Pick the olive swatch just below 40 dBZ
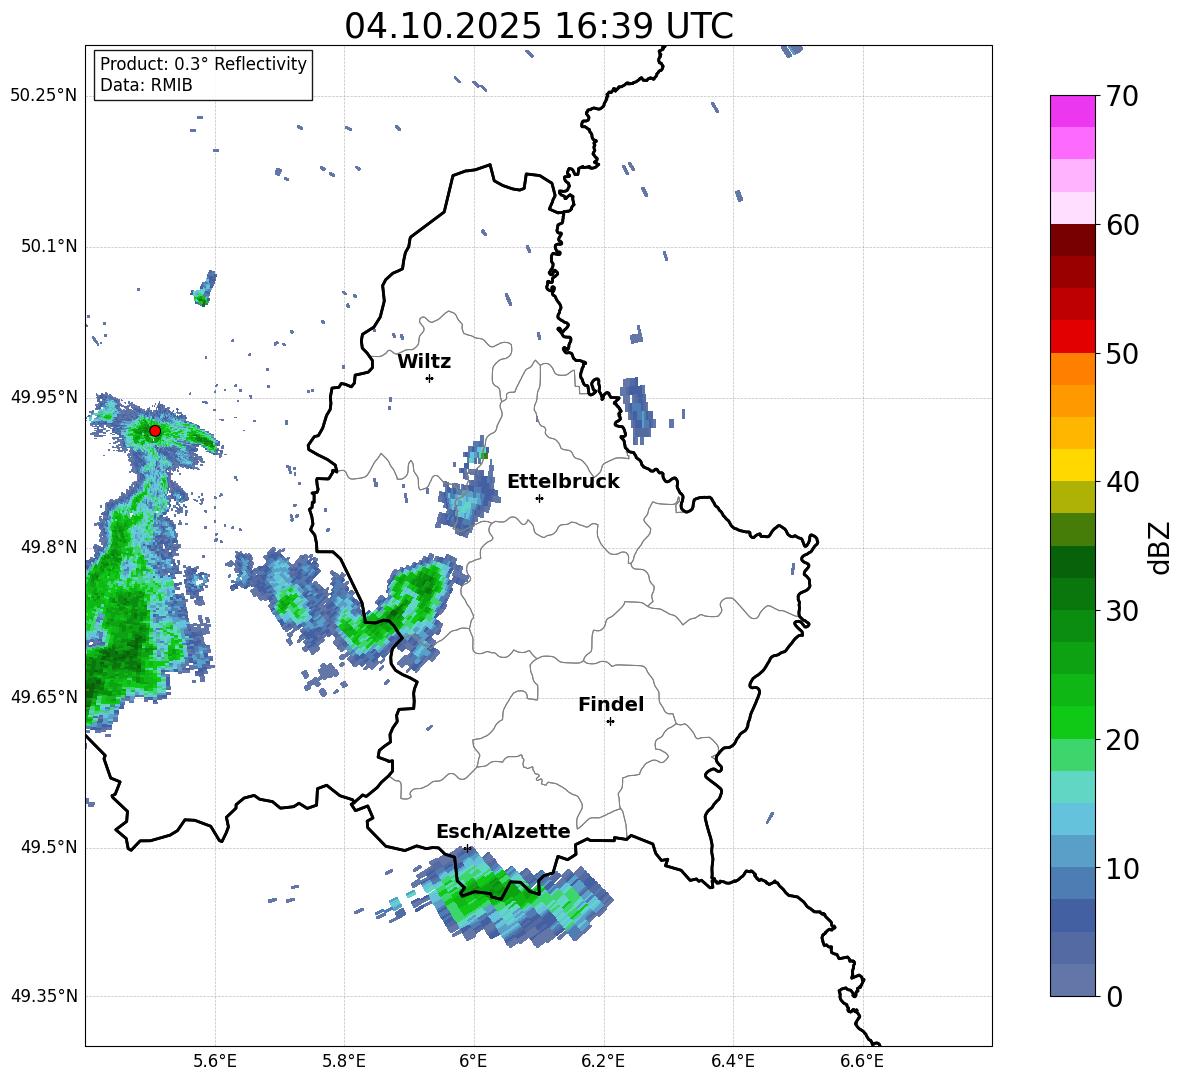This screenshot has width=1184, height=1081. pos(1072,497)
